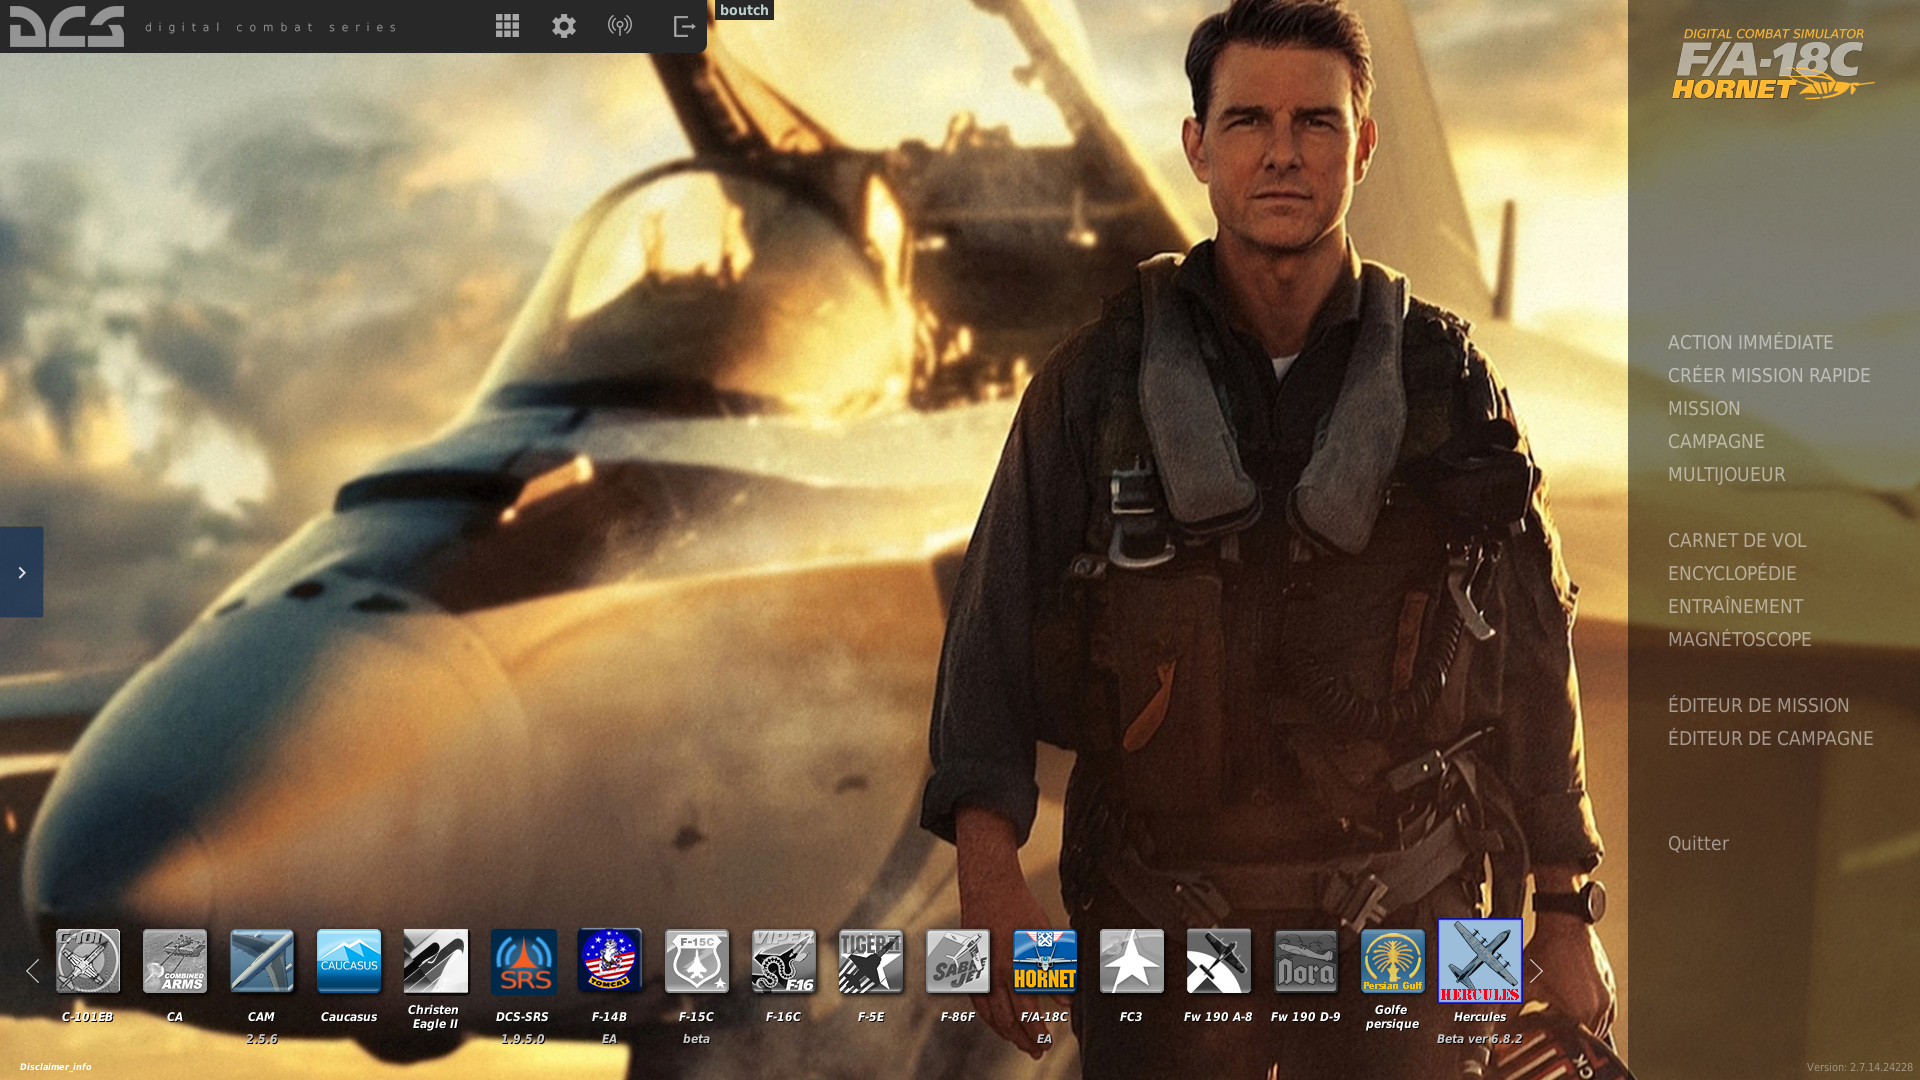Select the Caucasus terrain icon
Screen dimensions: 1920x1080
tap(348, 962)
